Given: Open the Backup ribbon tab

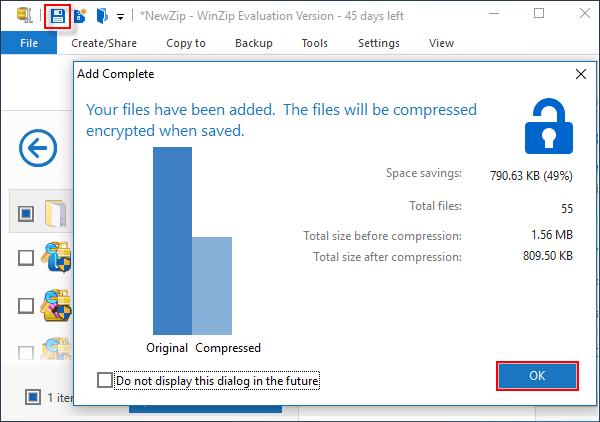Looking at the screenshot, I should pyautogui.click(x=253, y=43).
